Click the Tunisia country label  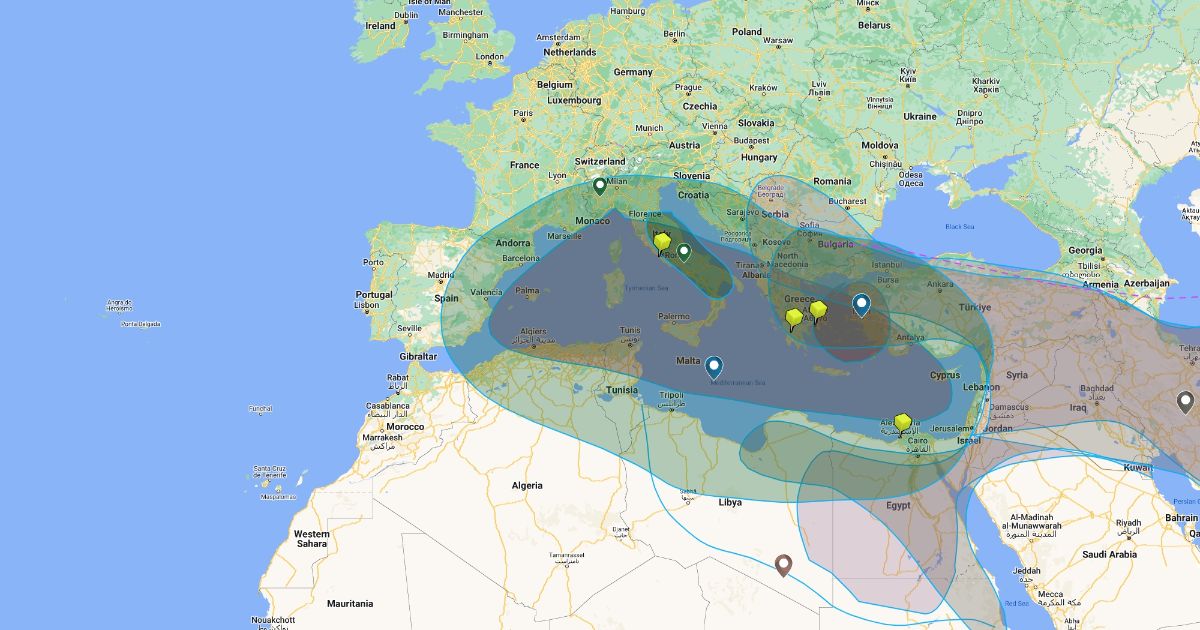pyautogui.click(x=623, y=390)
